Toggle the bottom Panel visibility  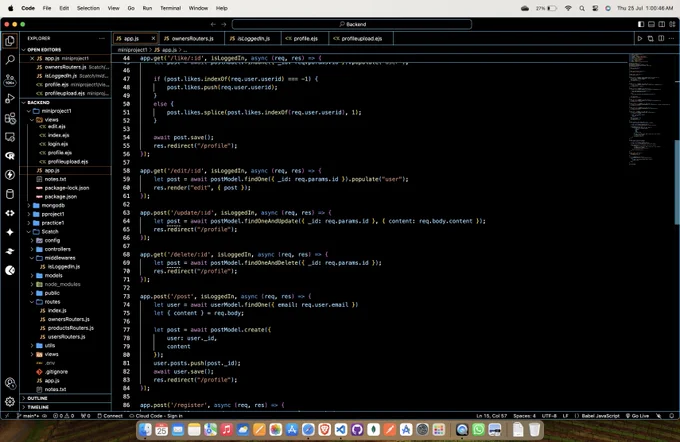(651, 24)
